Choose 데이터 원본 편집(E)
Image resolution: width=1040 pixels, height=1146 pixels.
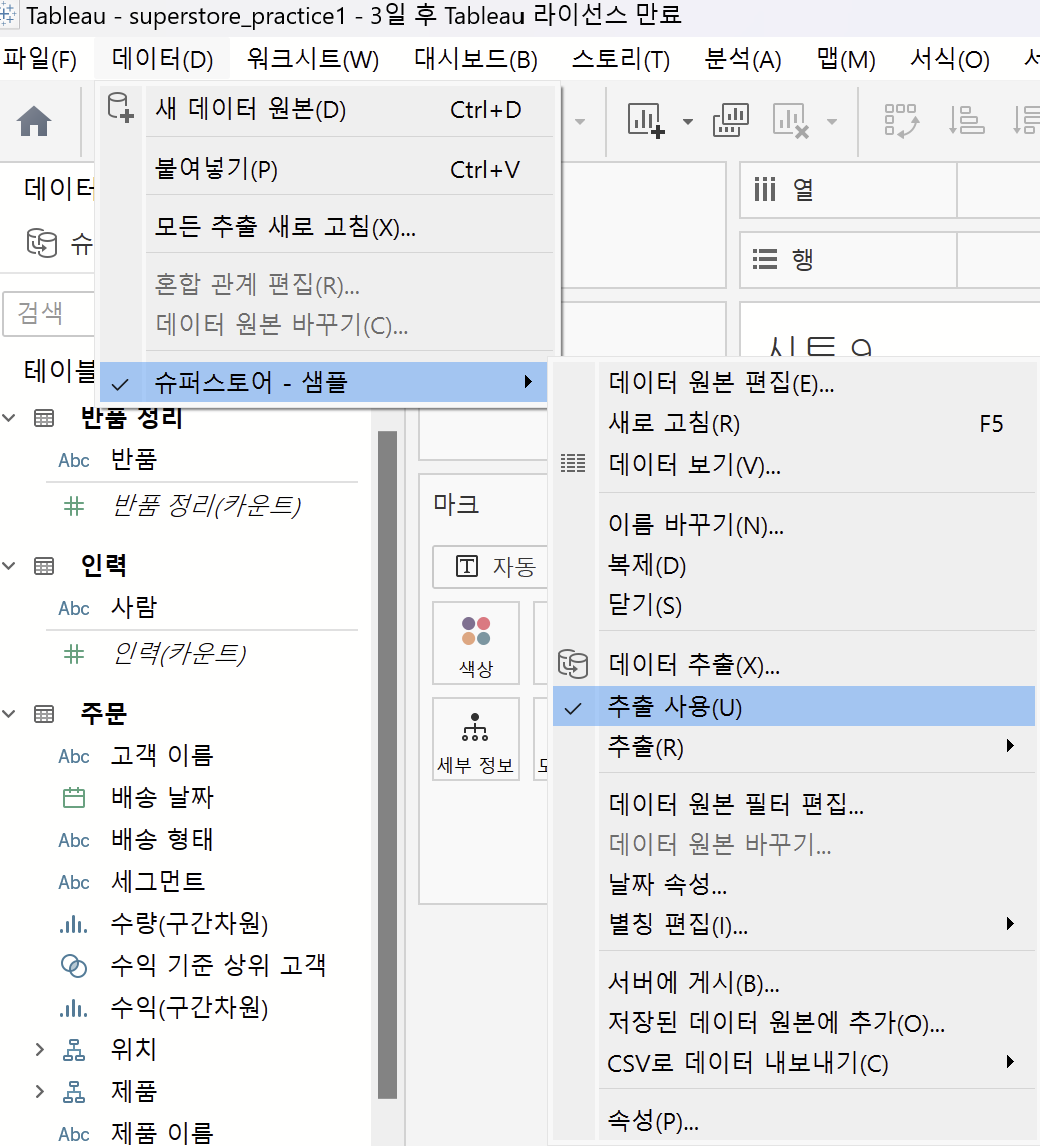(794, 382)
